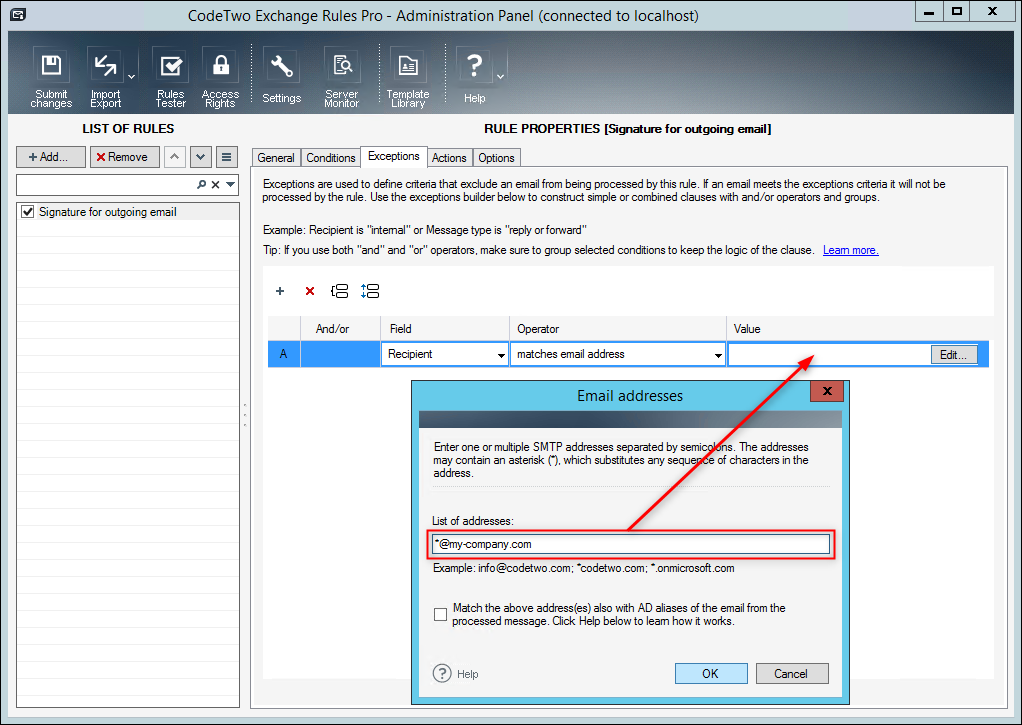
Task: Select exception row A
Action: click(x=284, y=354)
